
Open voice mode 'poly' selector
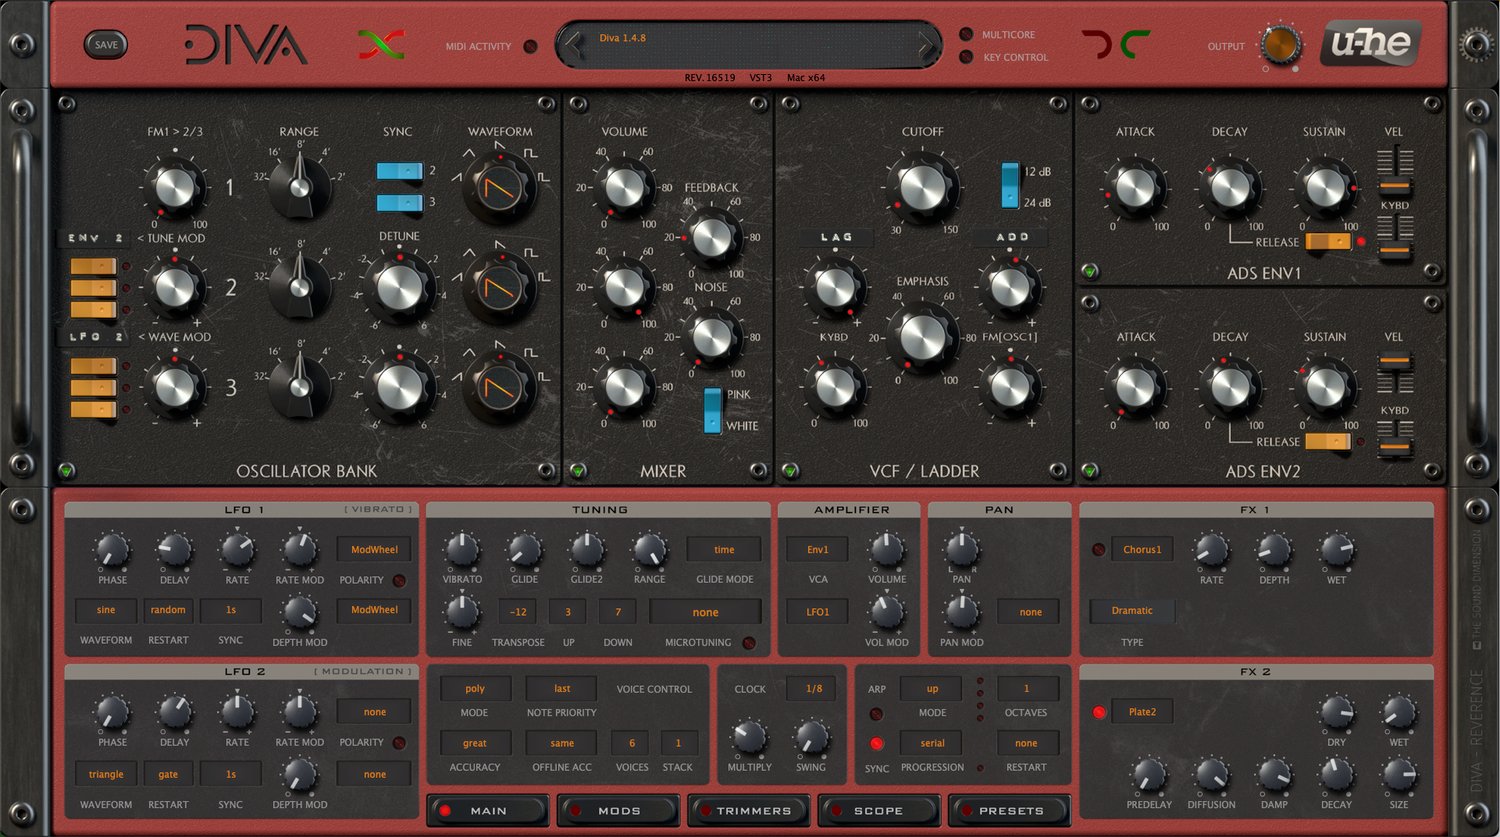pos(475,688)
